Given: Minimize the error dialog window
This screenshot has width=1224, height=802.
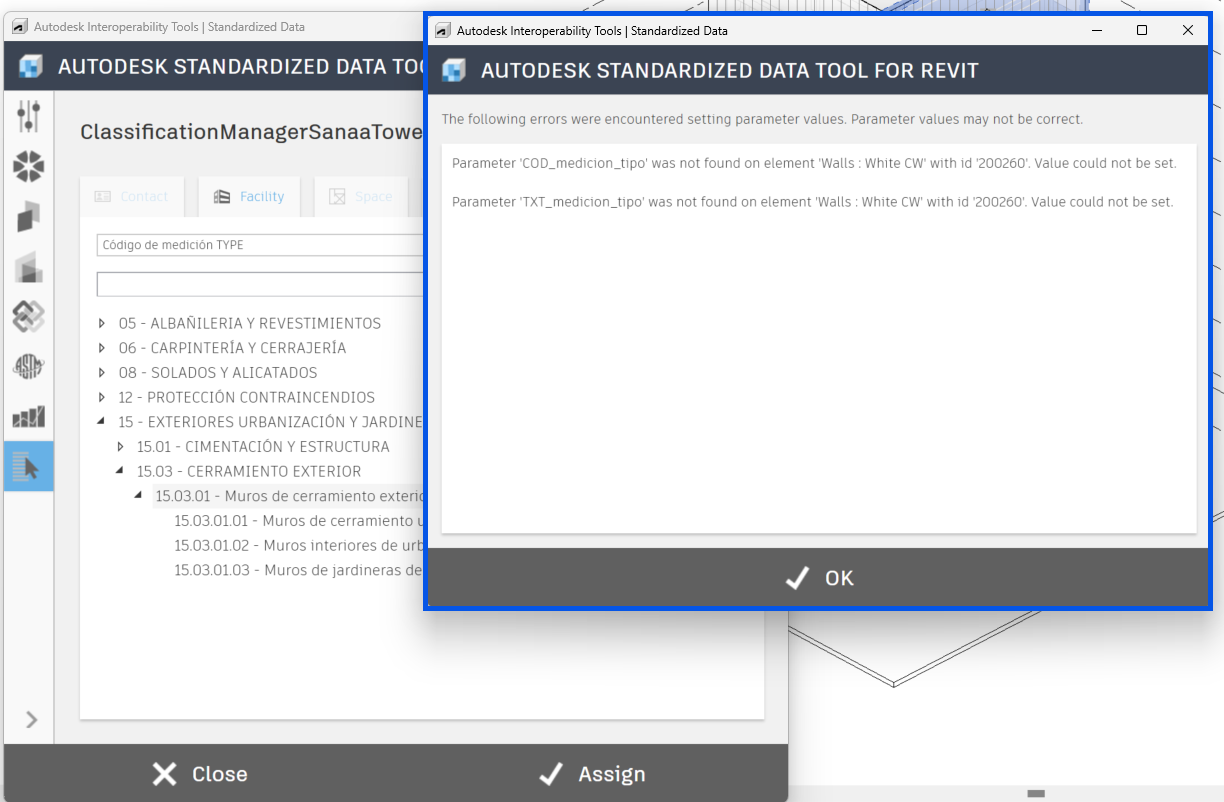Looking at the screenshot, I should (1097, 31).
